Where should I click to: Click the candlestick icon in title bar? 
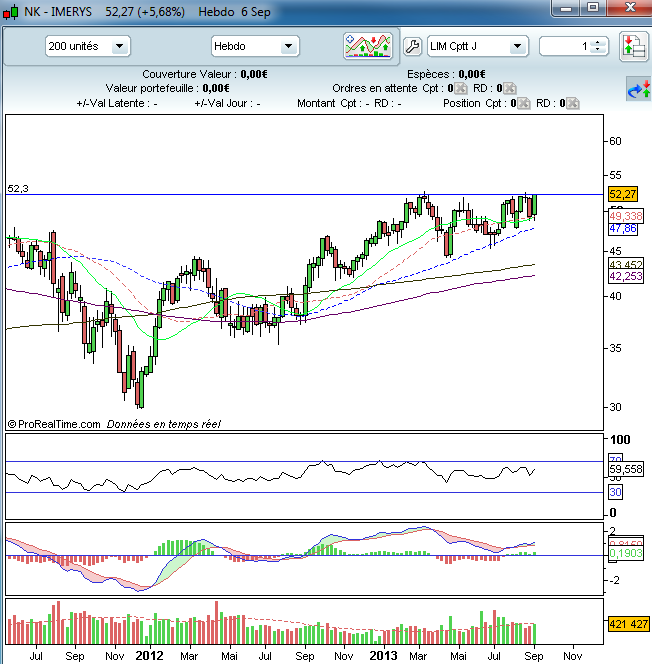(x=11, y=12)
